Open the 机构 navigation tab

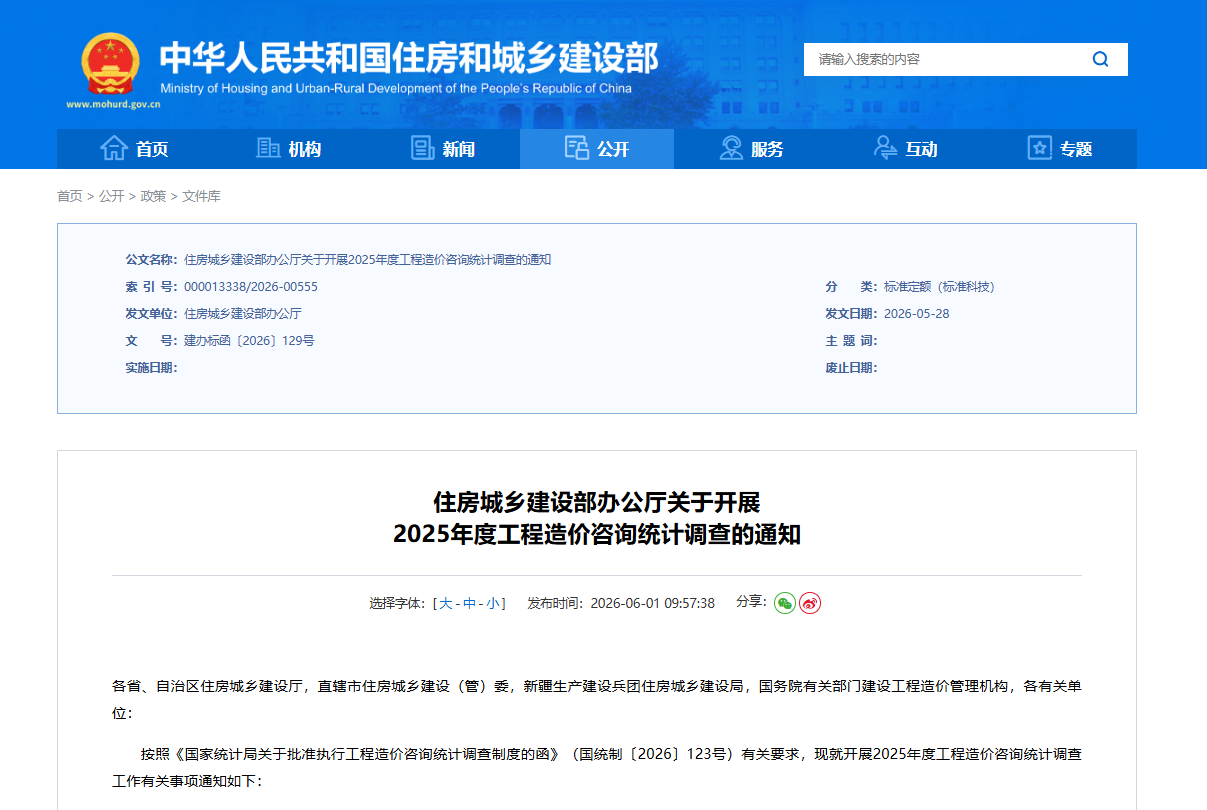click(288, 149)
